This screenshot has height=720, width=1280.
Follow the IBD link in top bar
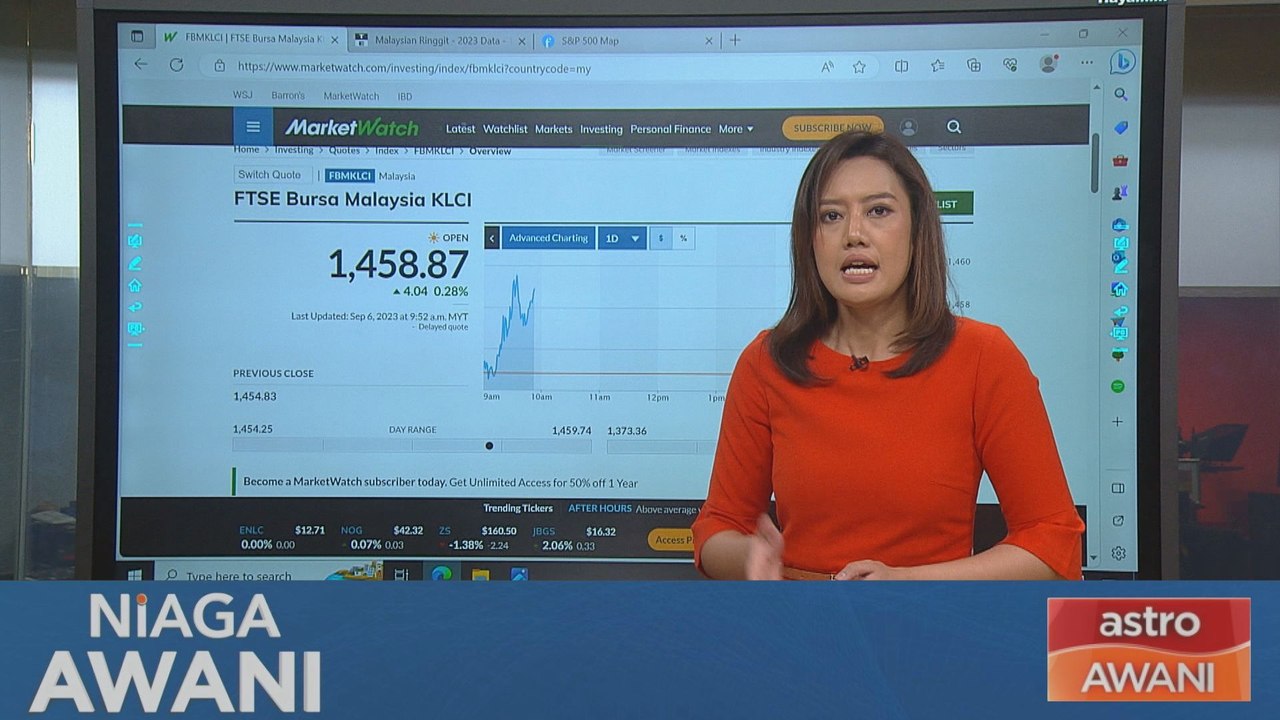point(404,96)
